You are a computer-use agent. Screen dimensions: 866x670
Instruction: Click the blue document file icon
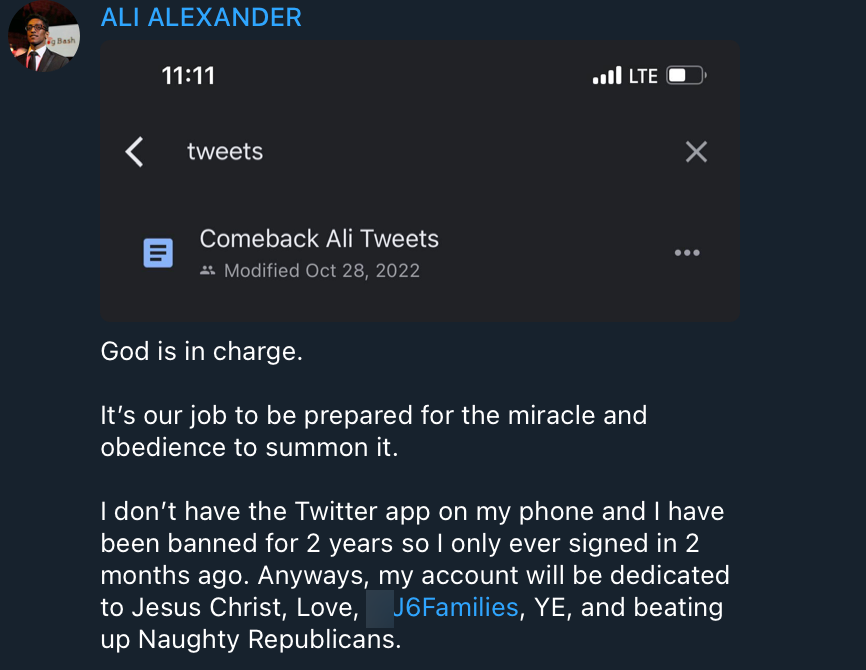coord(158,253)
